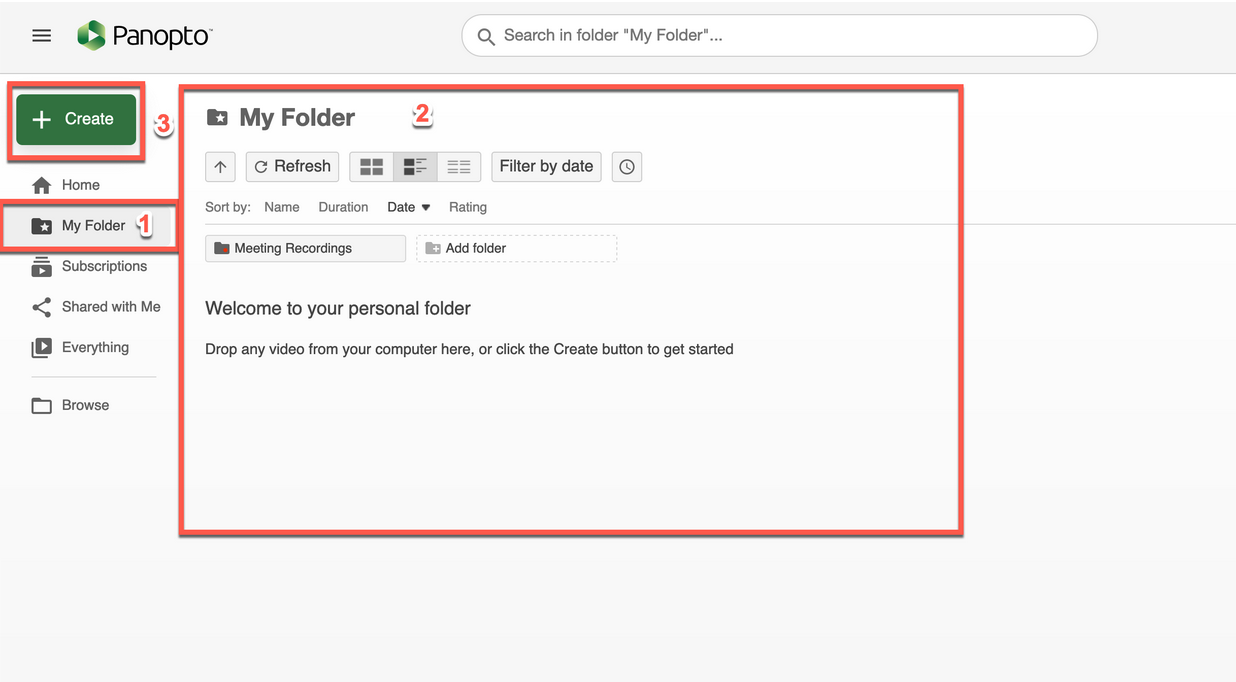Screen dimensions: 1236x682
Task: Click the Refresh button
Action: pos(293,167)
